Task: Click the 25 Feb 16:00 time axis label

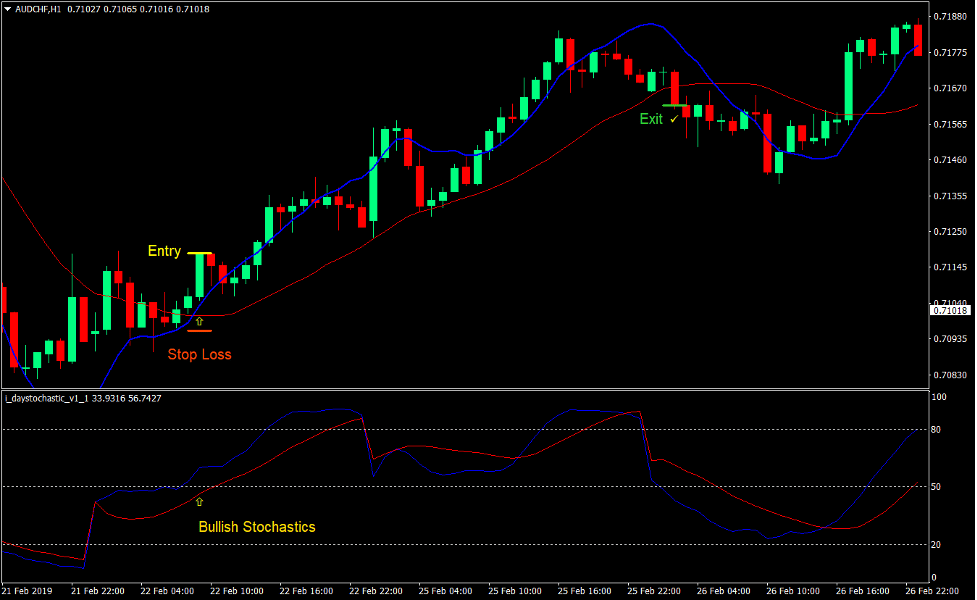Action: point(583,591)
